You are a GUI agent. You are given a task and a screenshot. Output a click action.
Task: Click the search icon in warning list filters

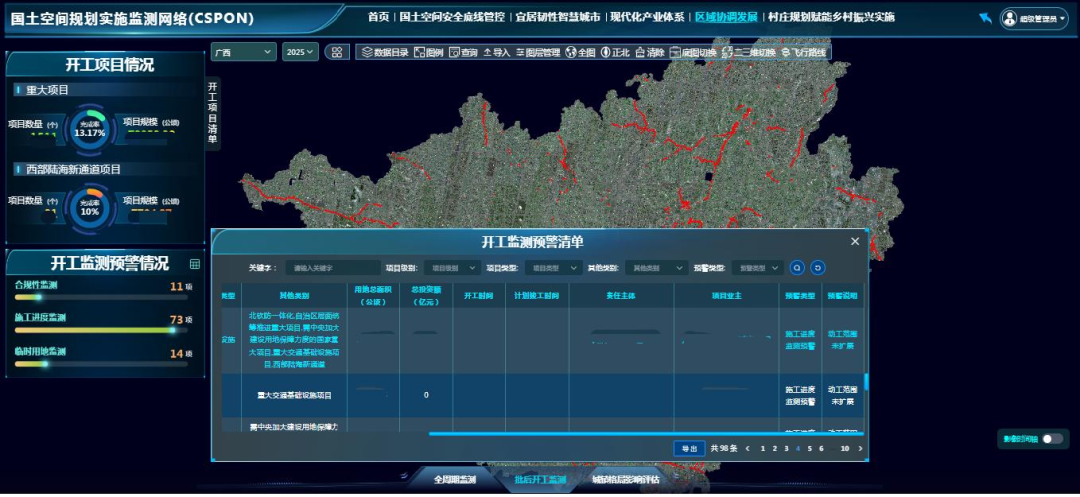click(x=797, y=267)
